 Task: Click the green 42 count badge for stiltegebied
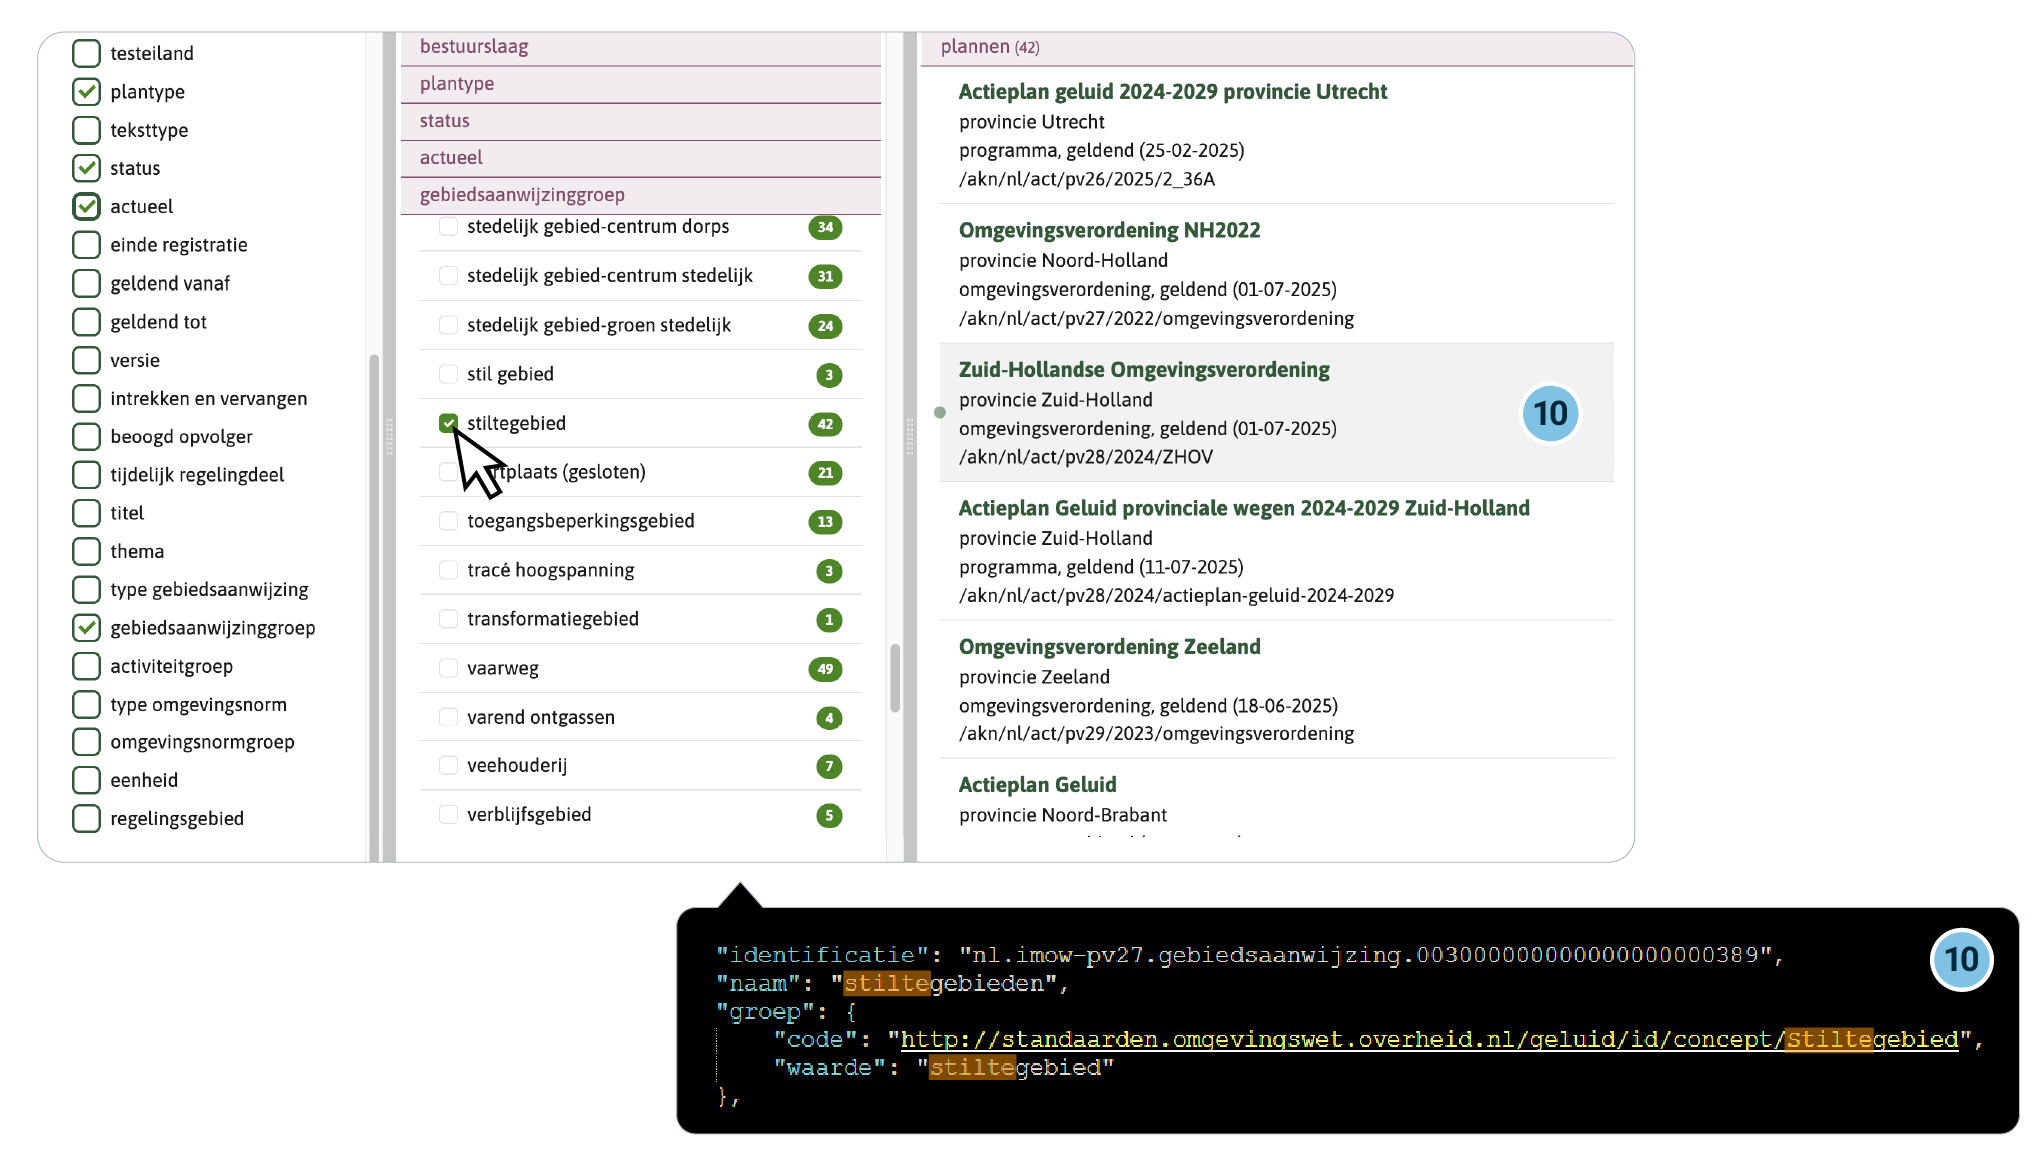click(825, 424)
